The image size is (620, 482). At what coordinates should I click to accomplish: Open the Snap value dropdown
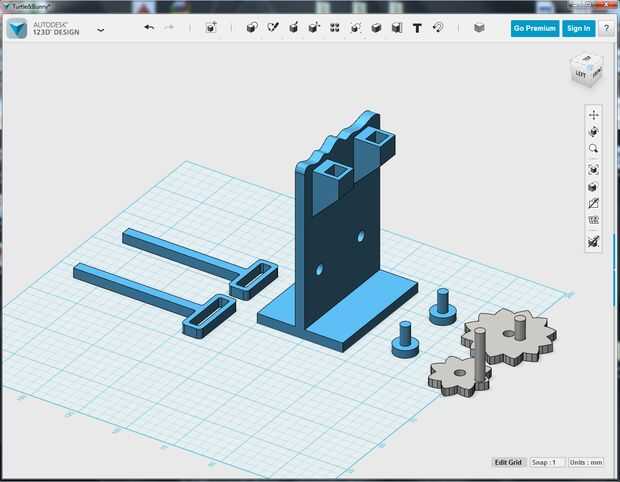click(x=544, y=462)
